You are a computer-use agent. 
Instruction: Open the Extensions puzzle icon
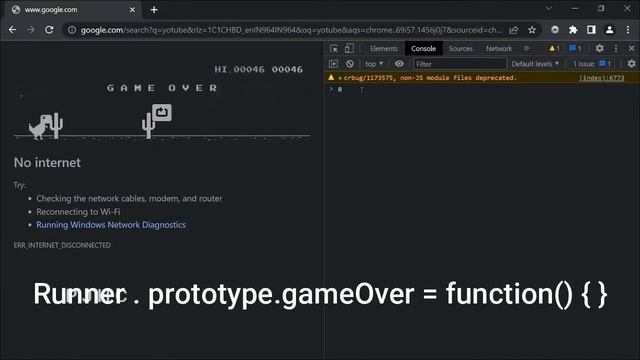pos(573,30)
